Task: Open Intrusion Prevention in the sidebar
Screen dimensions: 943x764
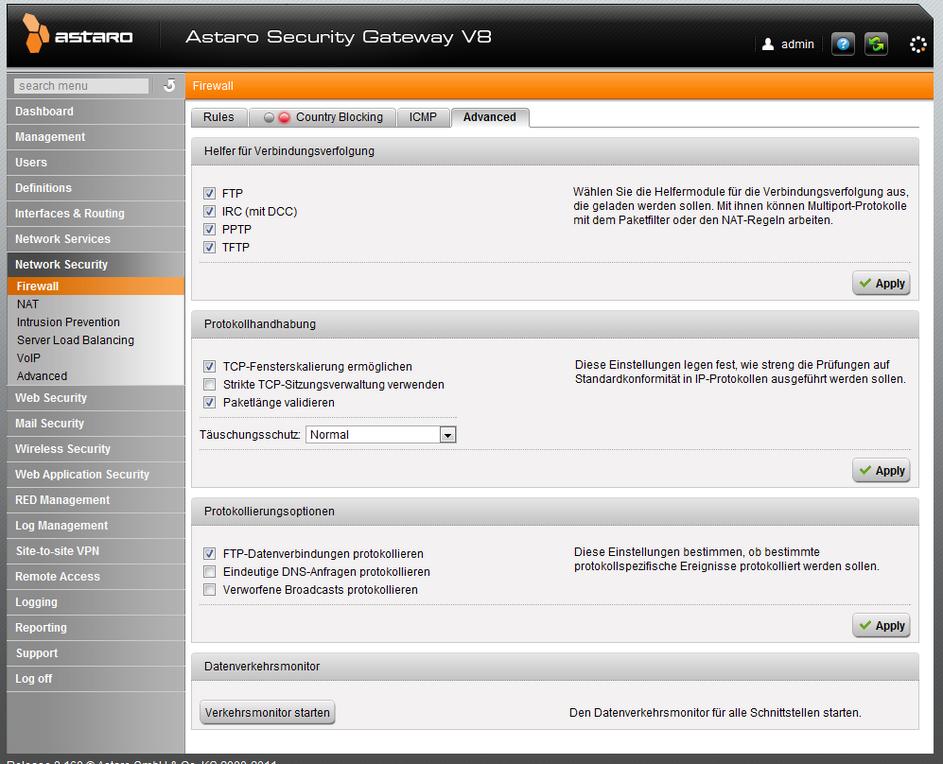Action: 68,322
